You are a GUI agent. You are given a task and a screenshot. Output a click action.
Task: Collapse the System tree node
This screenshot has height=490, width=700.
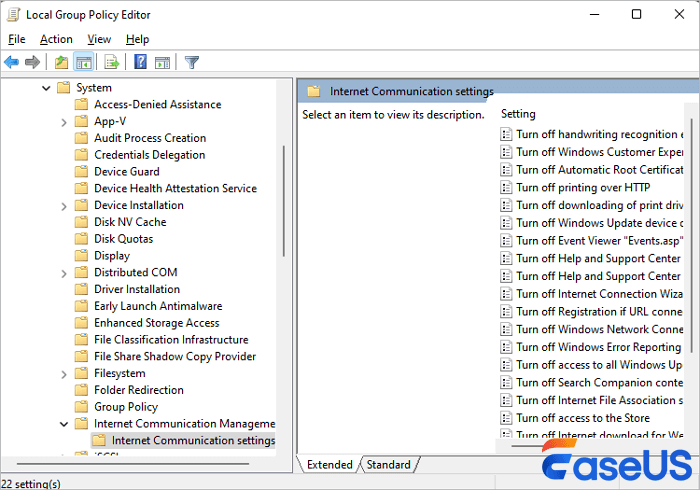pos(47,88)
